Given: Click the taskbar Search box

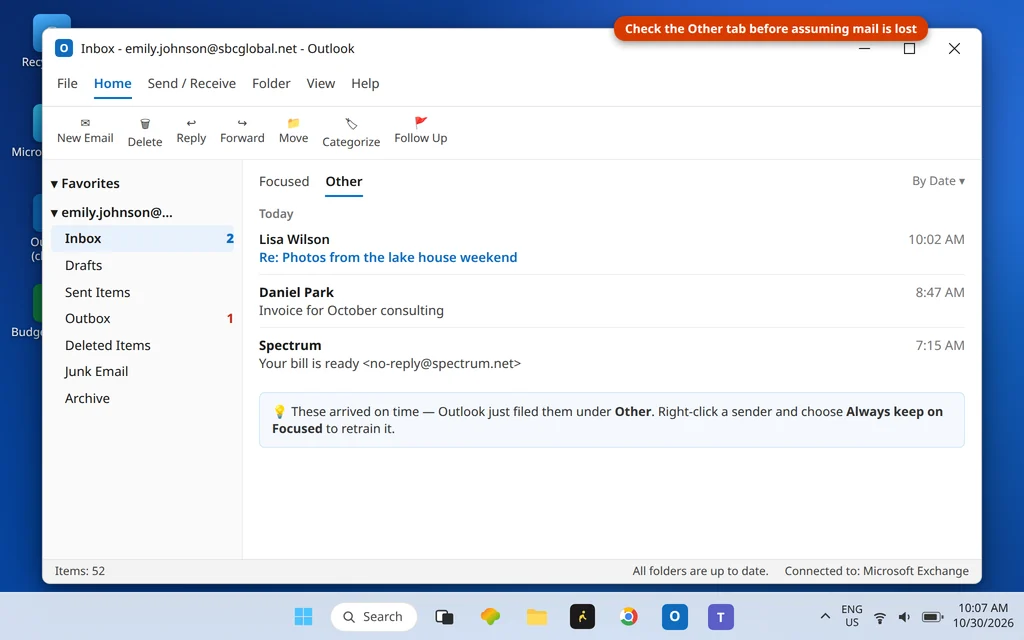Looking at the screenshot, I should point(374,616).
